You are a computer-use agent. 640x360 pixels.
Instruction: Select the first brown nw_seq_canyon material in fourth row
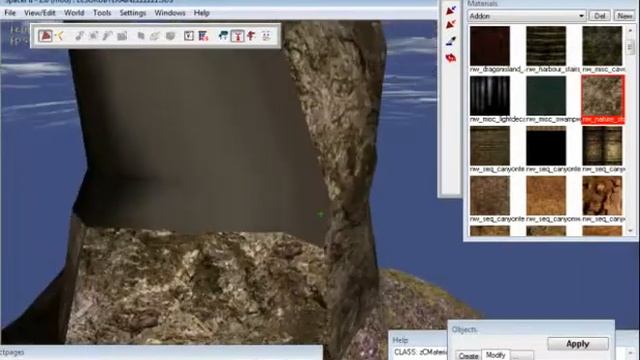pyautogui.click(x=490, y=196)
